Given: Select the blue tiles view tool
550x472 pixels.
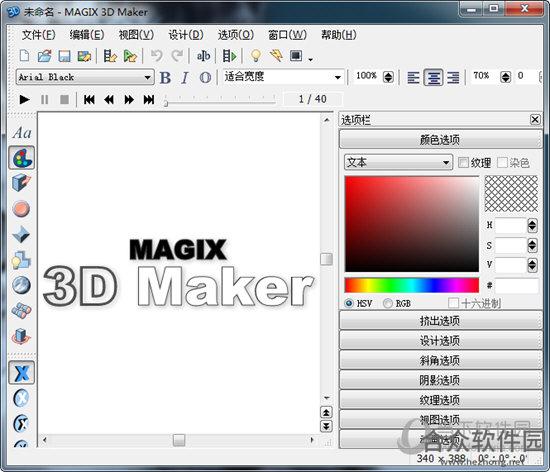Looking at the screenshot, I should [x=21, y=310].
